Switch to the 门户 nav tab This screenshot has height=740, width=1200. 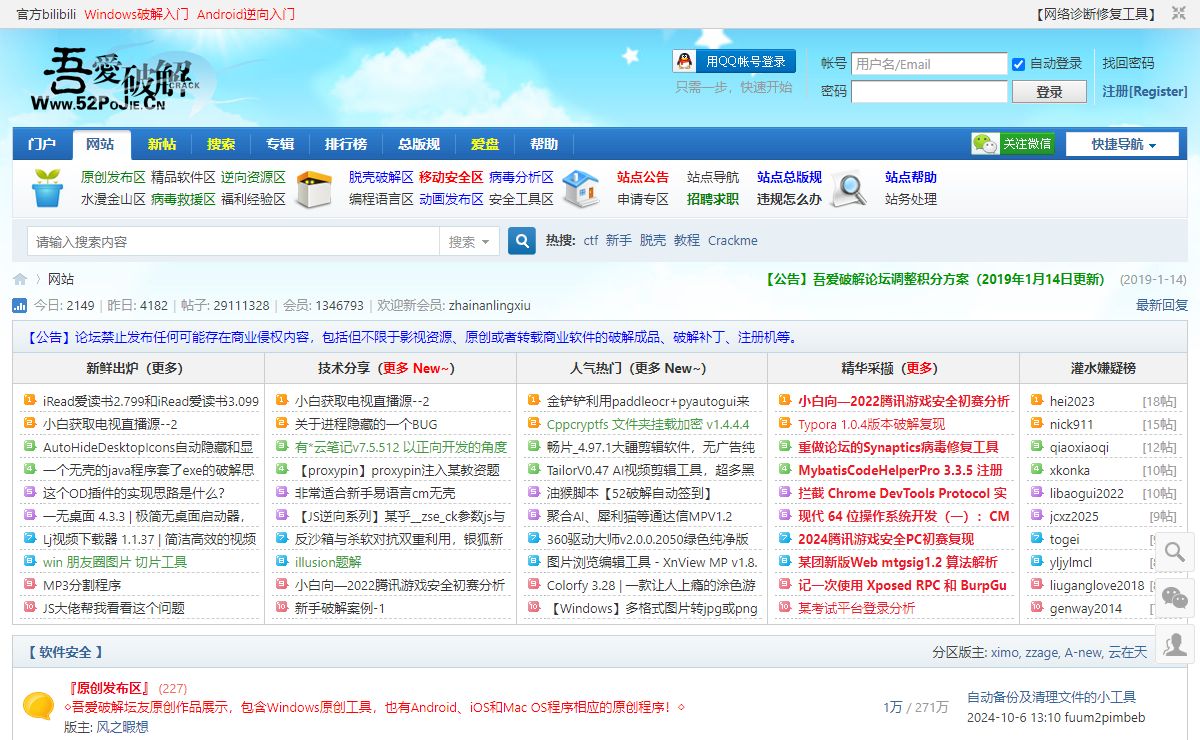[x=42, y=144]
